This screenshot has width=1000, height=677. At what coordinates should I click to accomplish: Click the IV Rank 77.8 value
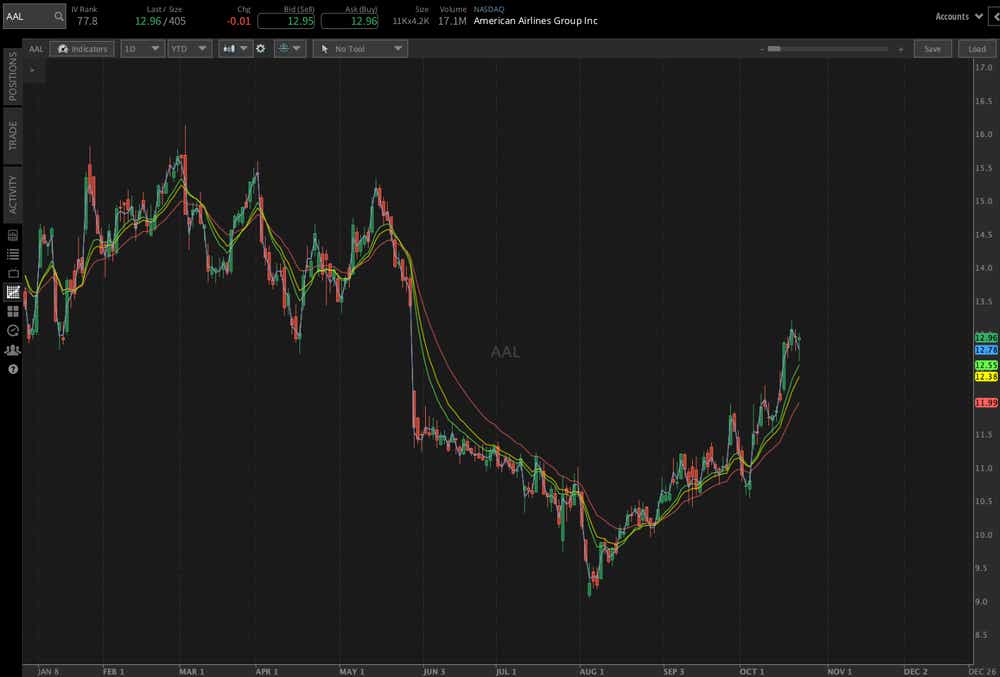point(87,21)
